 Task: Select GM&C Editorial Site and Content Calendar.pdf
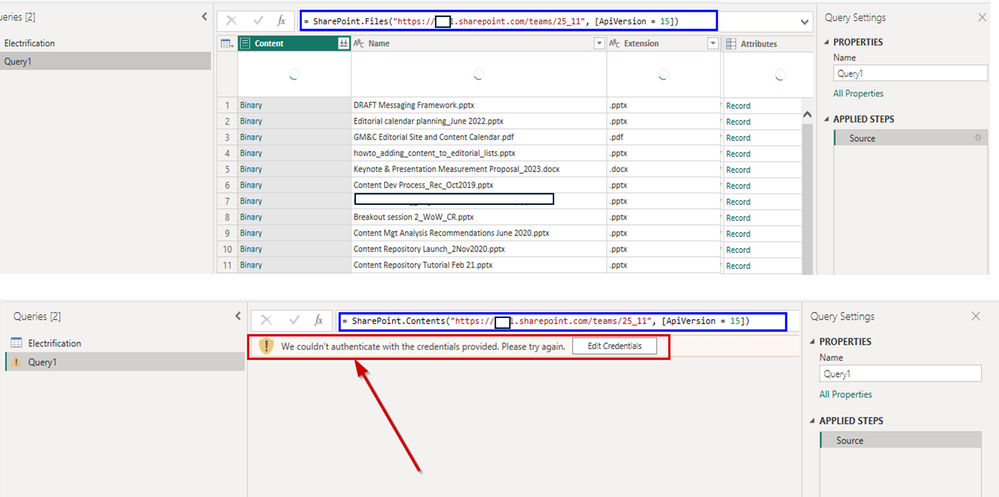[478, 137]
